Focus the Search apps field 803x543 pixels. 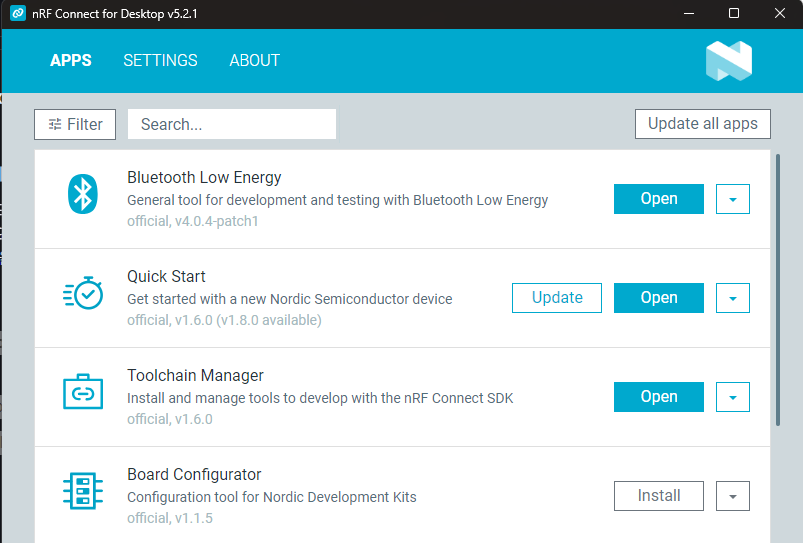tap(231, 124)
